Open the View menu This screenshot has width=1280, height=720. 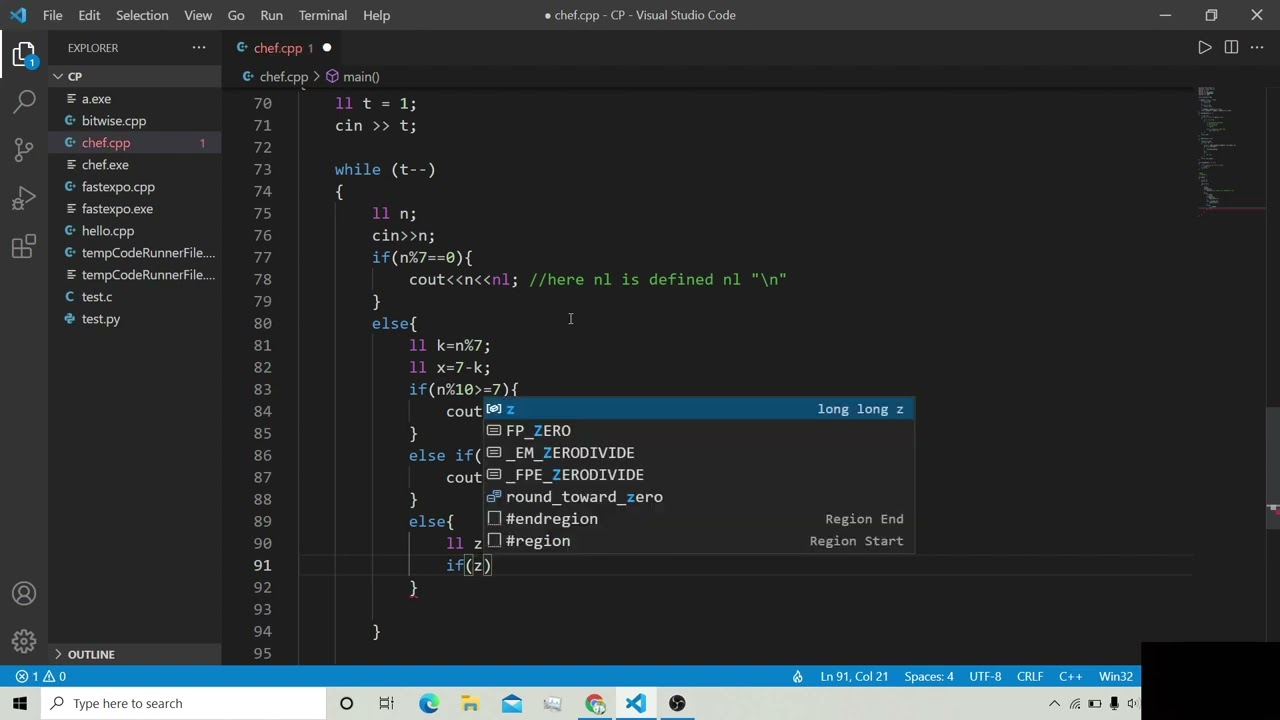(x=198, y=15)
